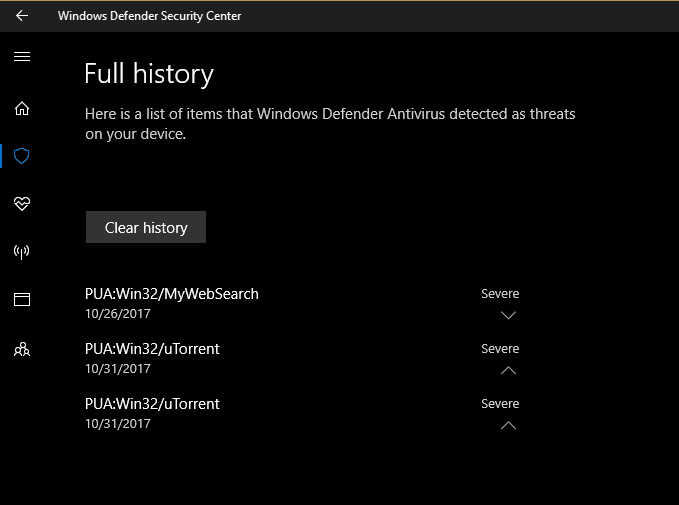
Task: Select Virus & threat protection shield icon
Action: coord(22,156)
